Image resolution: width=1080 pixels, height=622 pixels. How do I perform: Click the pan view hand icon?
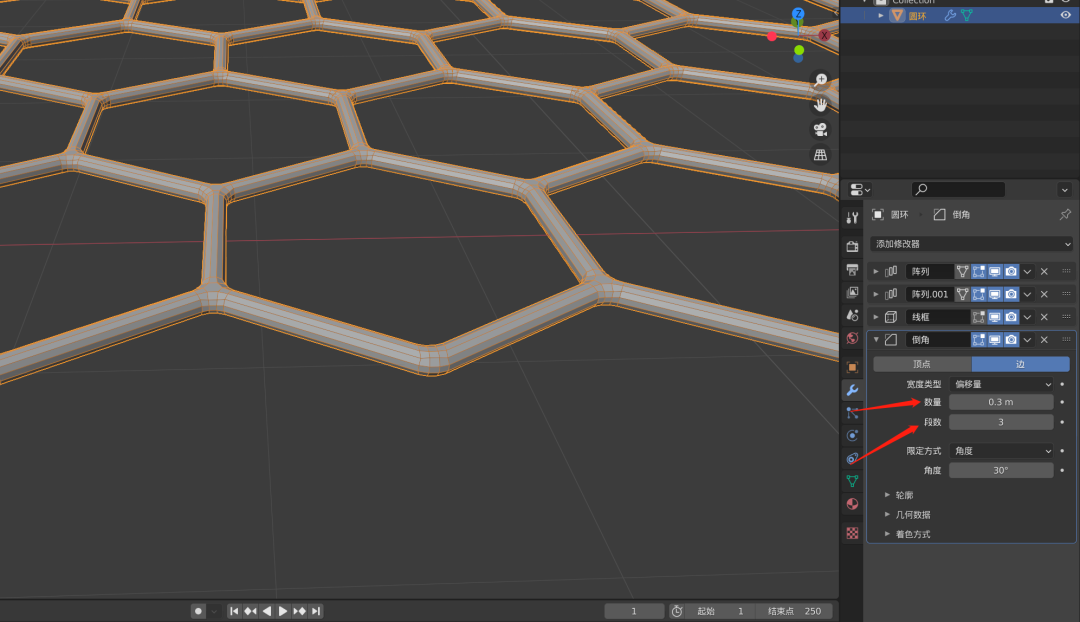coord(820,105)
